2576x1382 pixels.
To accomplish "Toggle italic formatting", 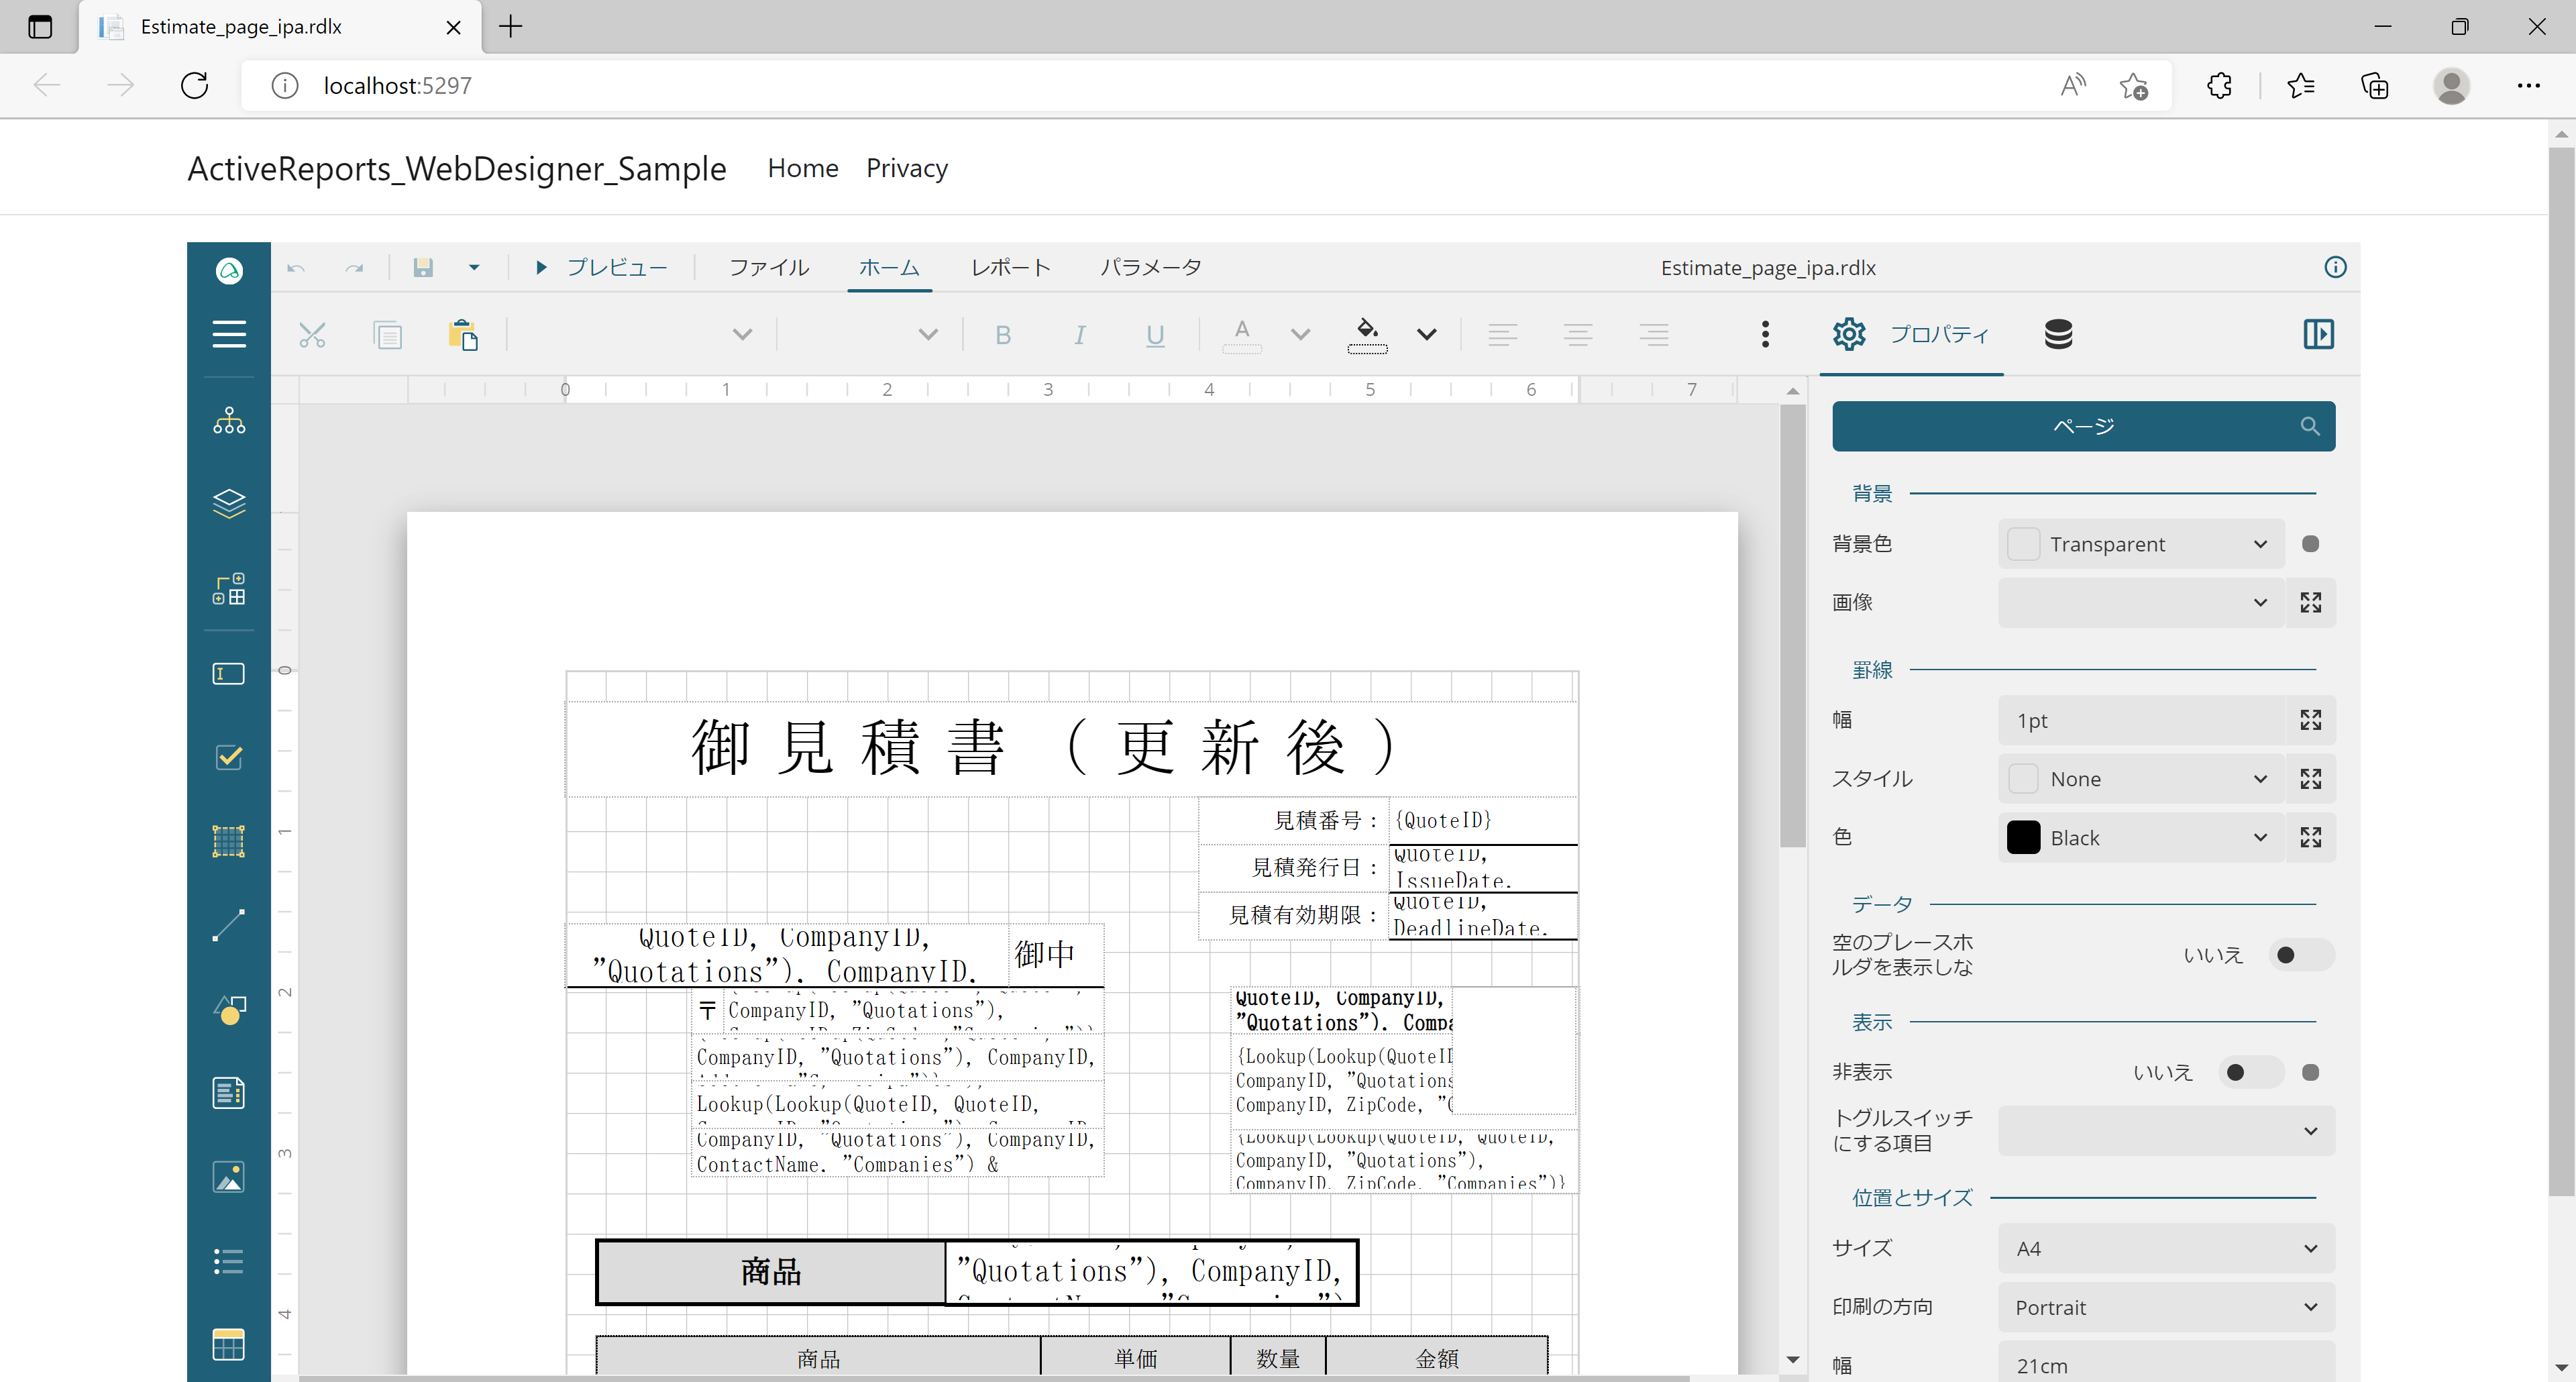I will click(1080, 335).
